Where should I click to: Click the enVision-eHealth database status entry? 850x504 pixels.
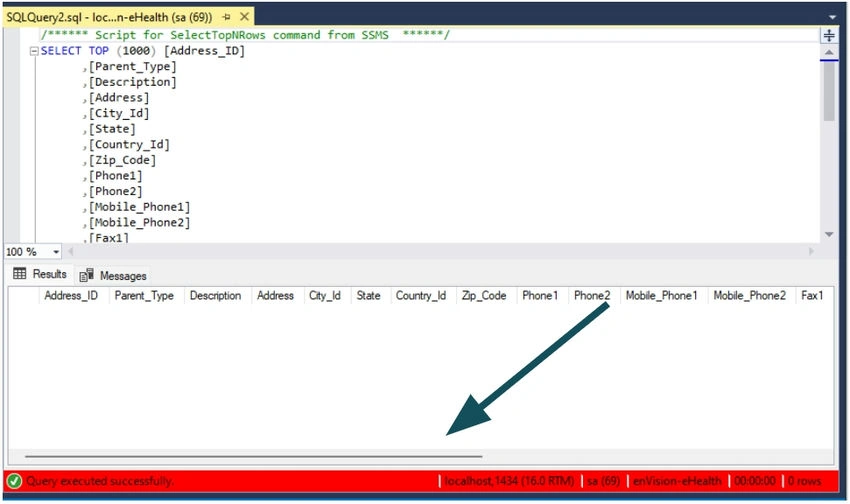(678, 481)
